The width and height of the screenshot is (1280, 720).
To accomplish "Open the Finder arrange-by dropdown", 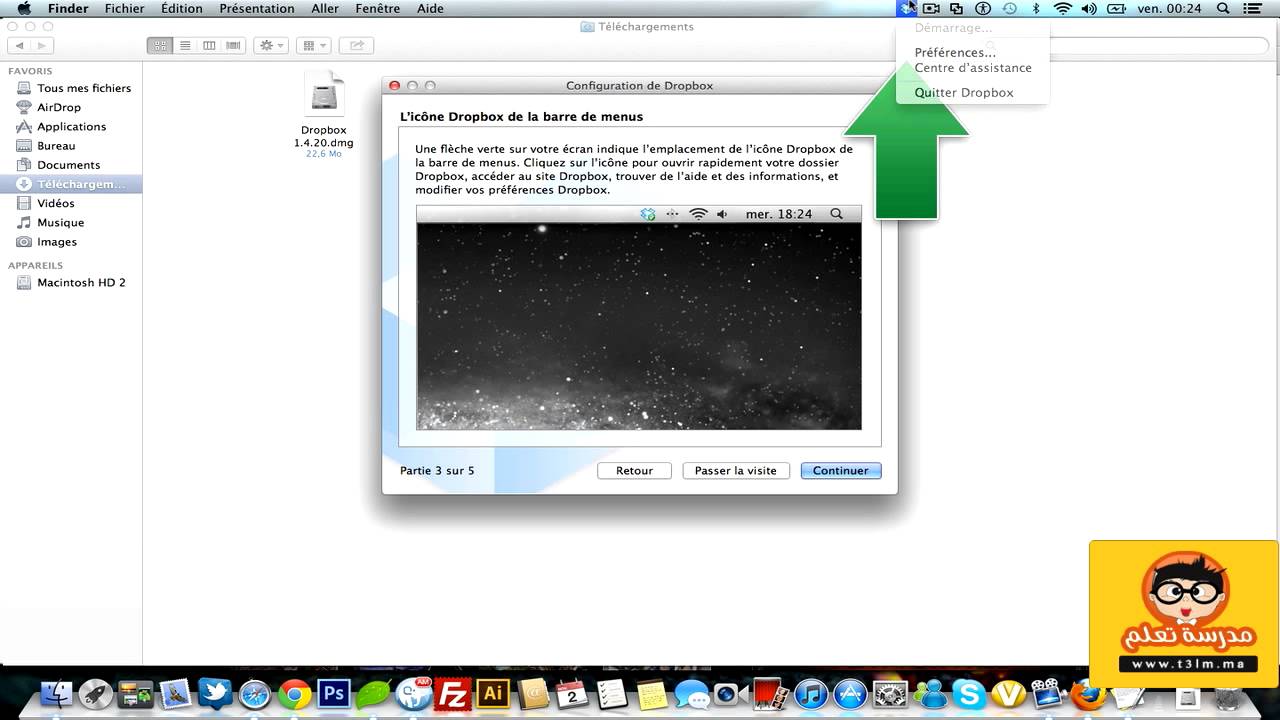I will point(314,45).
